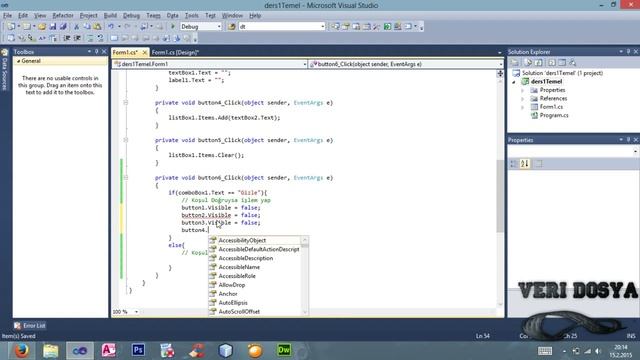Collapse the General group in Toolbox
The height and width of the screenshot is (360, 640).
[x=18, y=61]
